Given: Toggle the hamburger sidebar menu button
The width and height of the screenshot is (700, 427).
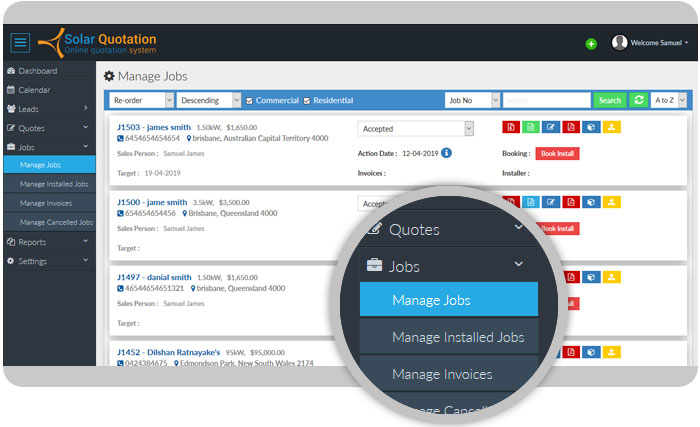Looking at the screenshot, I should tap(20, 42).
